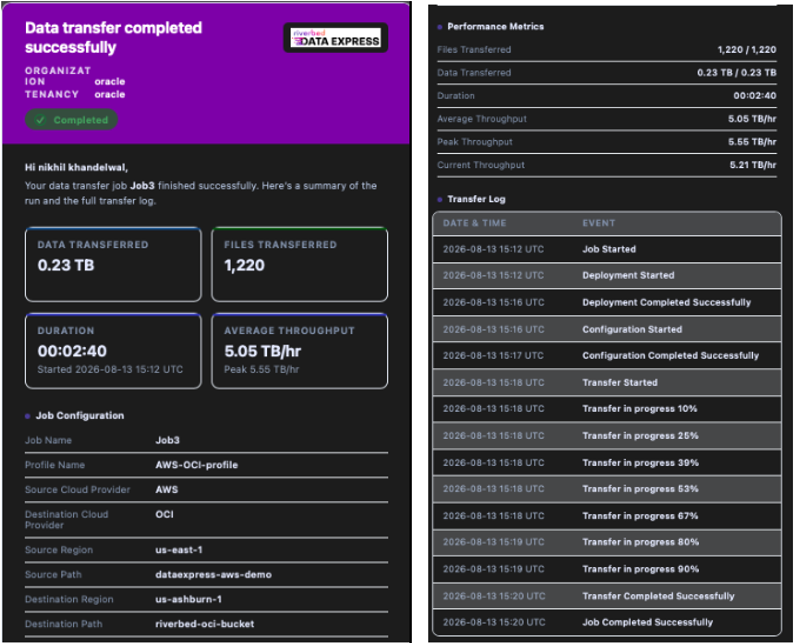794x643 pixels.
Task: Select the Transfer Completed Successfully log row
Action: [x=607, y=596]
